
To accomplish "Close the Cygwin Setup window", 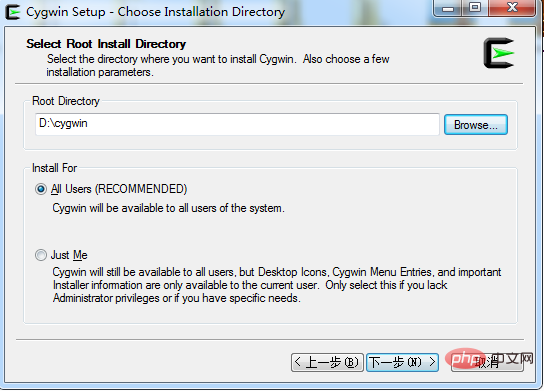I will [512, 8].
